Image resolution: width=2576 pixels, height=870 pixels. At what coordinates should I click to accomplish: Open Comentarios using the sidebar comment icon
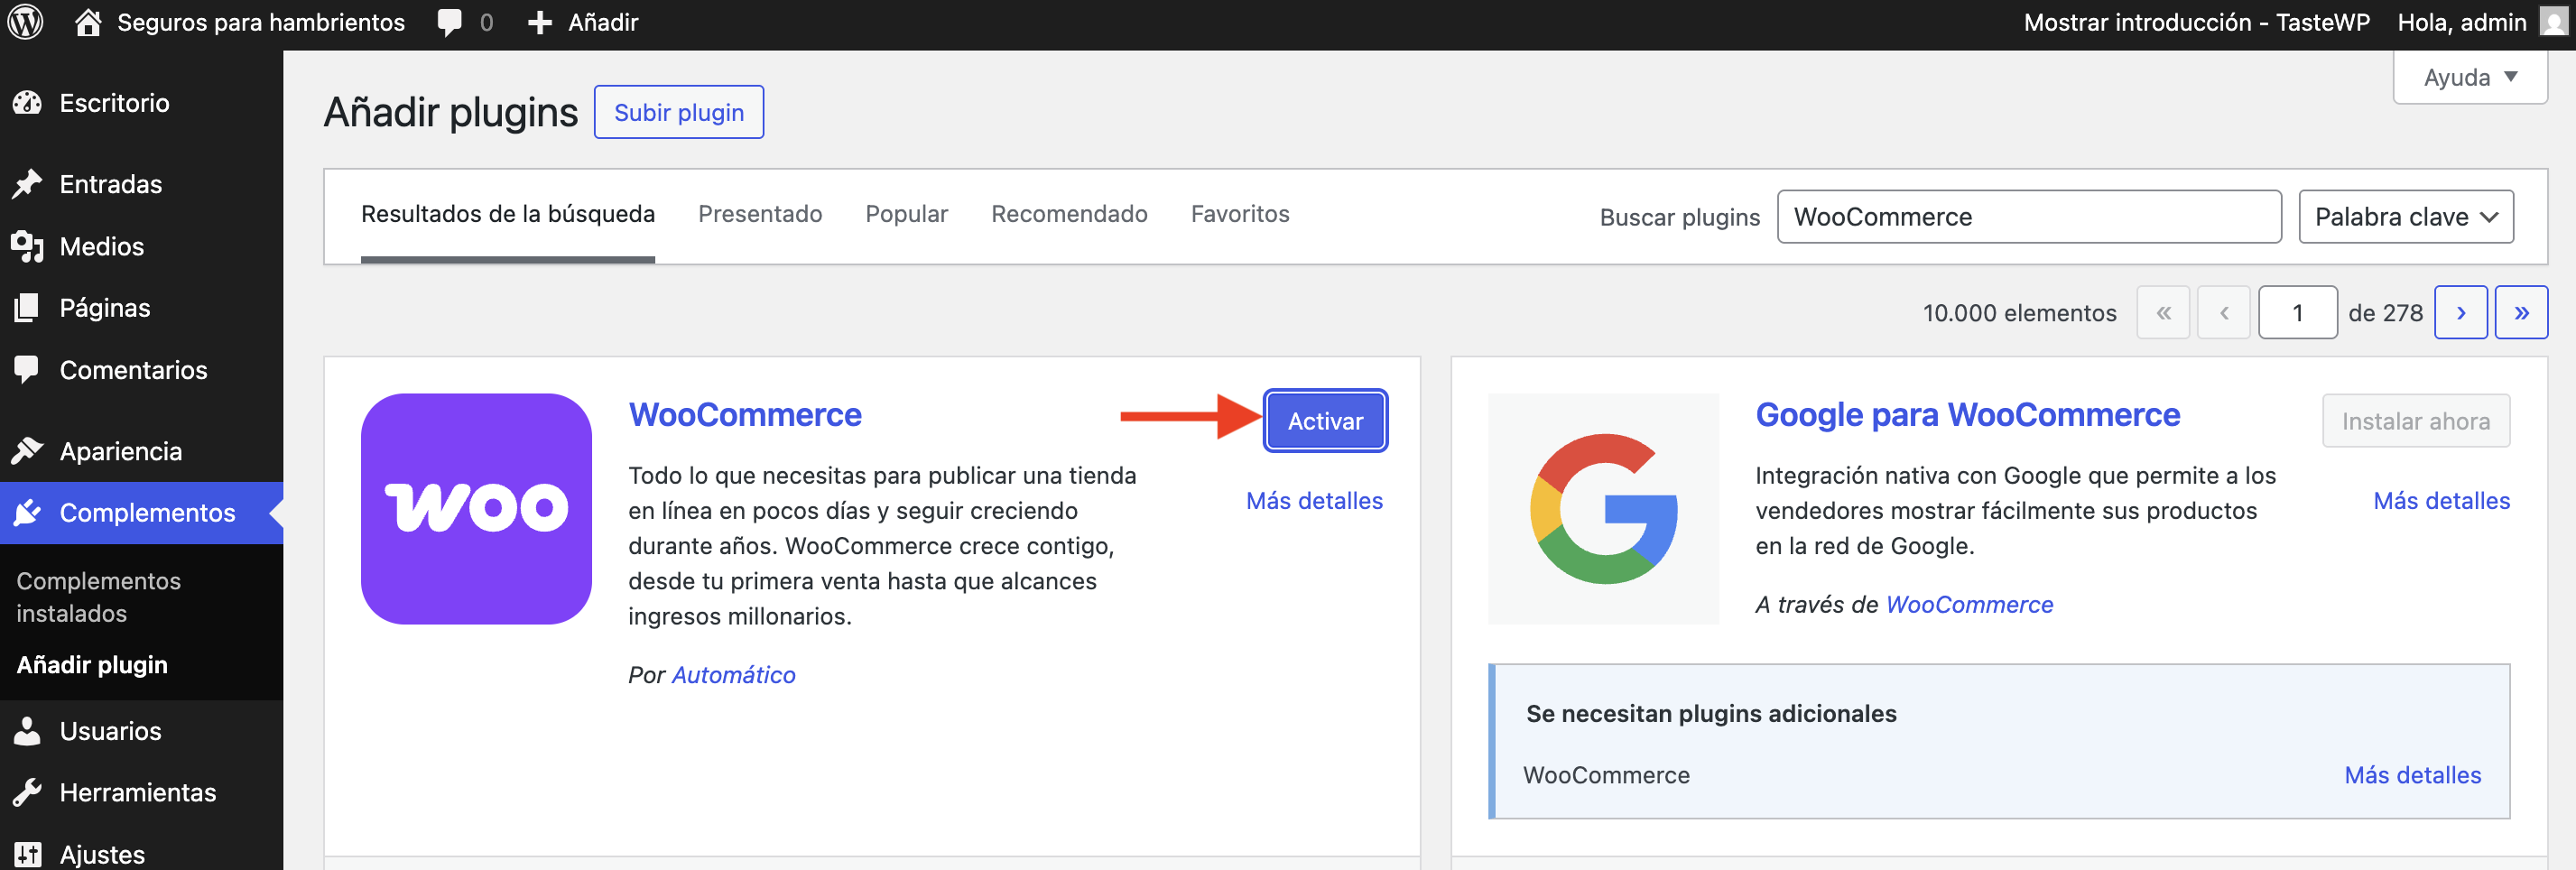coord(28,370)
